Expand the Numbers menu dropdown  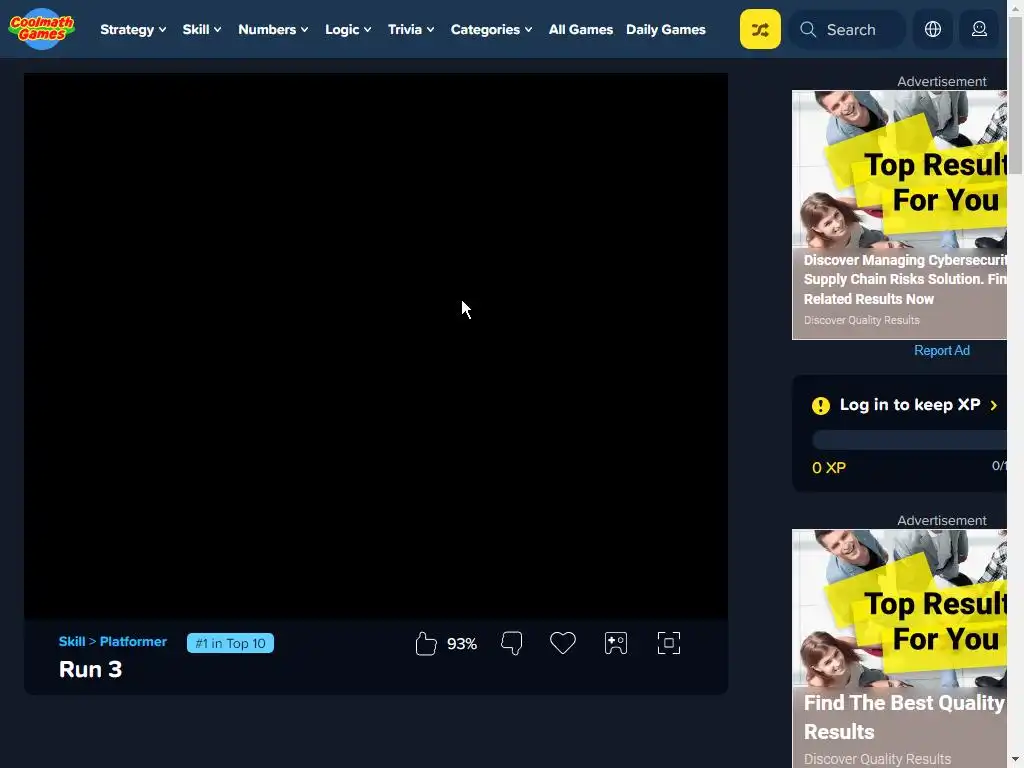pos(273,29)
